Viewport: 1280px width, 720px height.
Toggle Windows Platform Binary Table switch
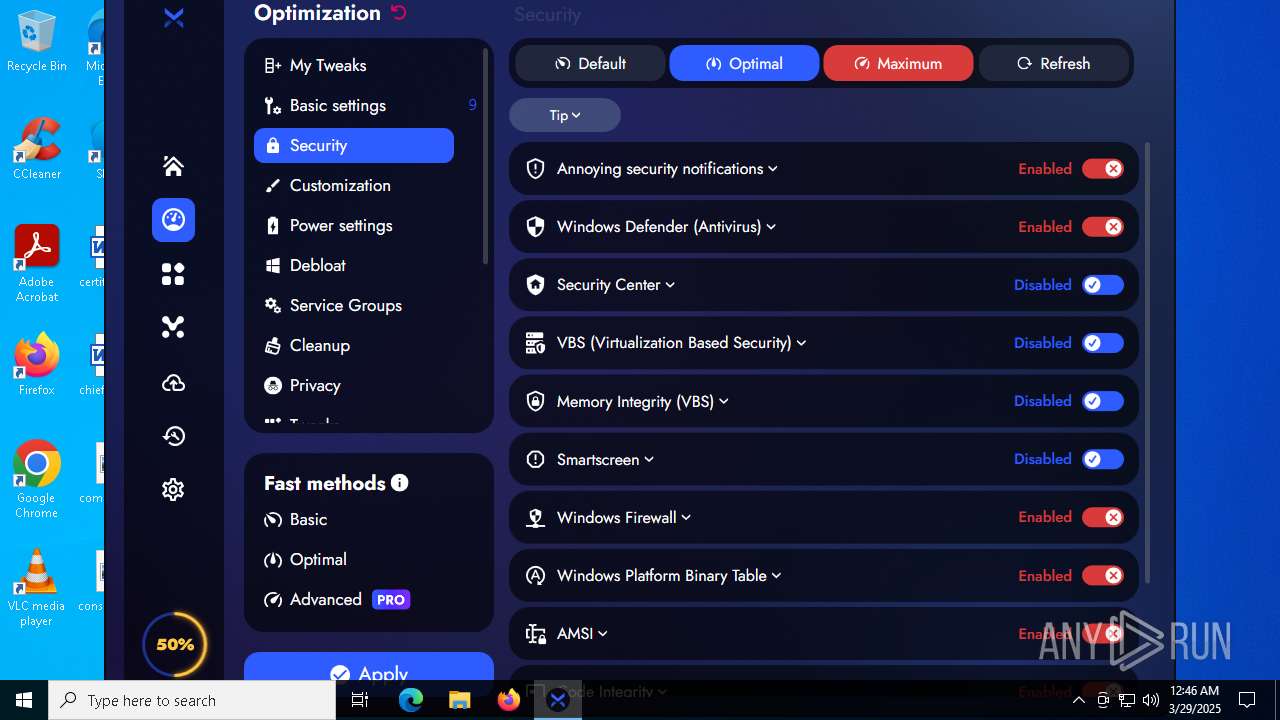point(1103,575)
